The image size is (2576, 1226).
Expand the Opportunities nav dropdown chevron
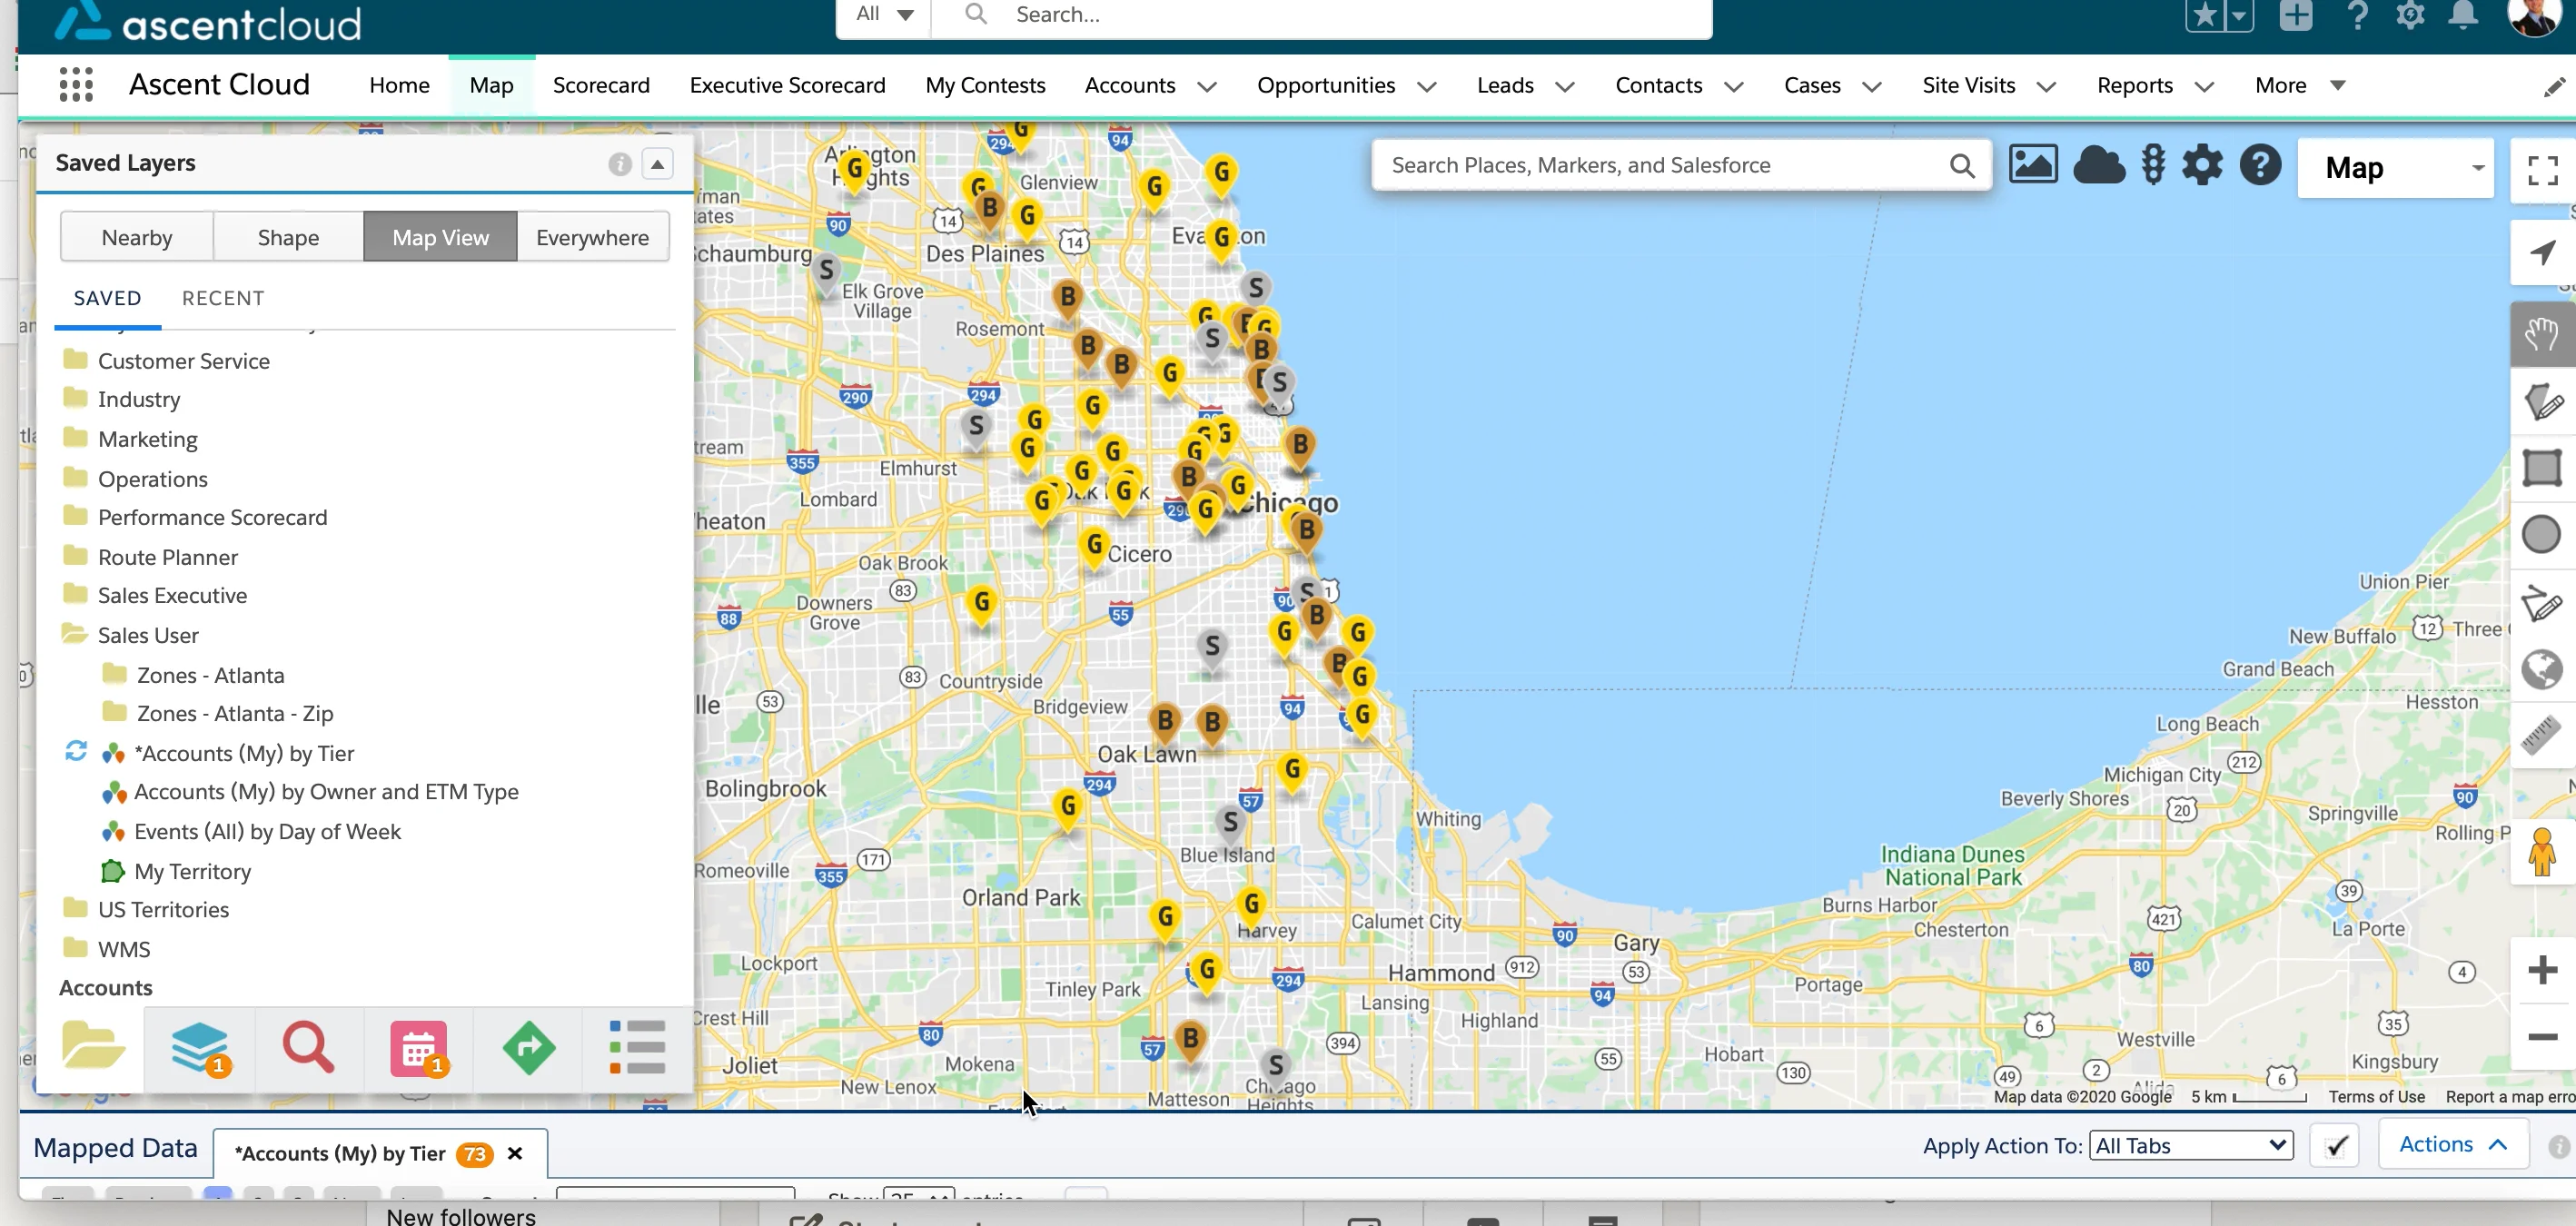(x=1427, y=87)
